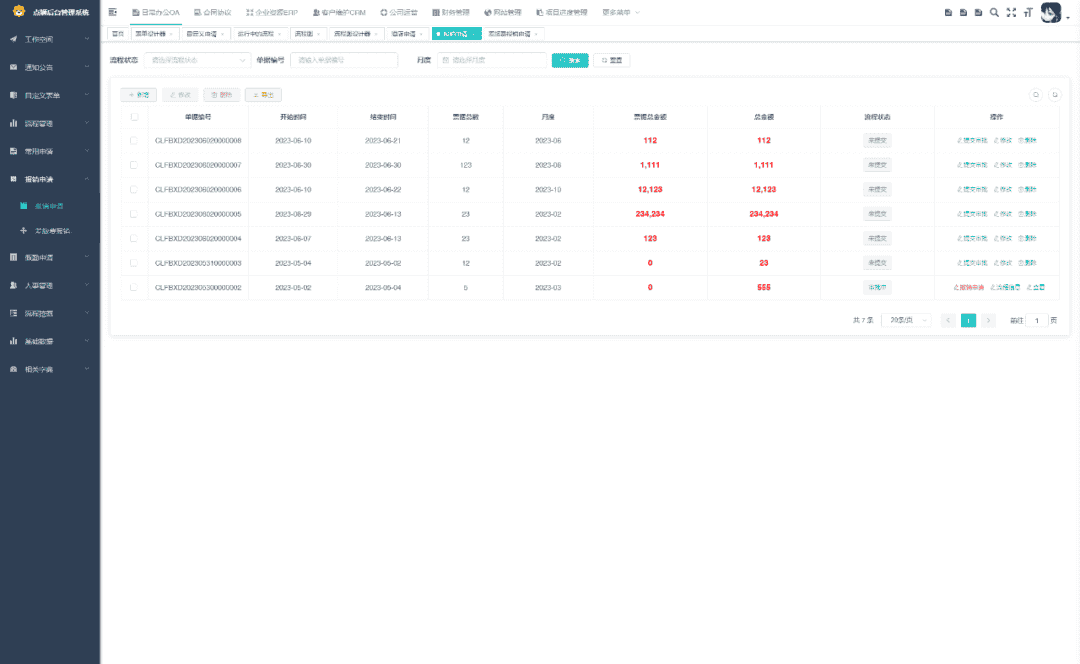Image resolution: width=1080 pixels, height=664 pixels.
Task: Switch to the 首页 tab
Action: [x=118, y=33]
